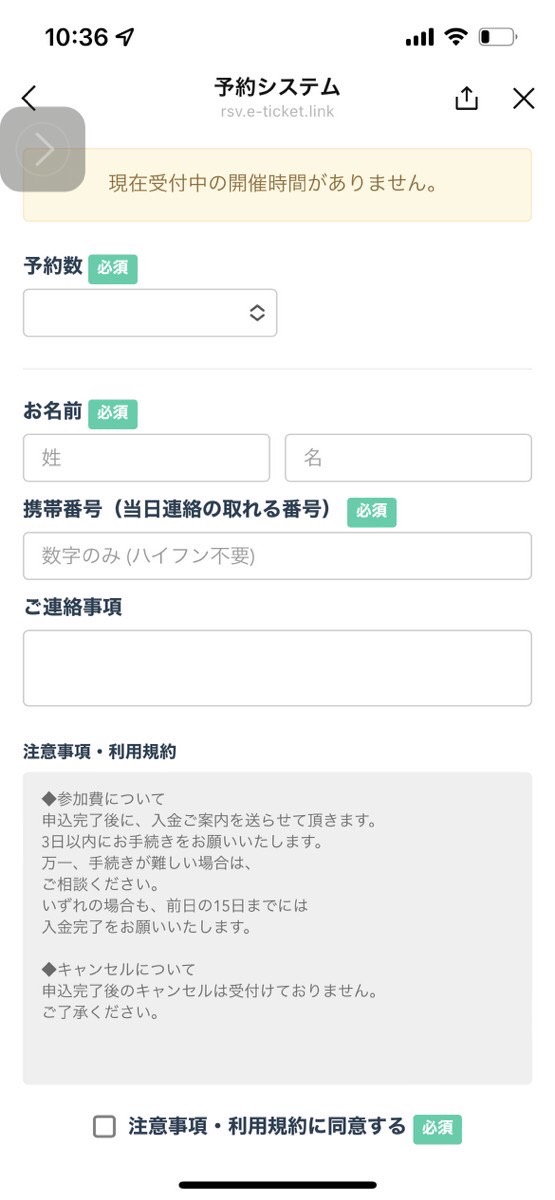This screenshot has height=1200, width=555.
Task: Tap the up-down arrows in 予約数 selector
Action: (x=257, y=313)
